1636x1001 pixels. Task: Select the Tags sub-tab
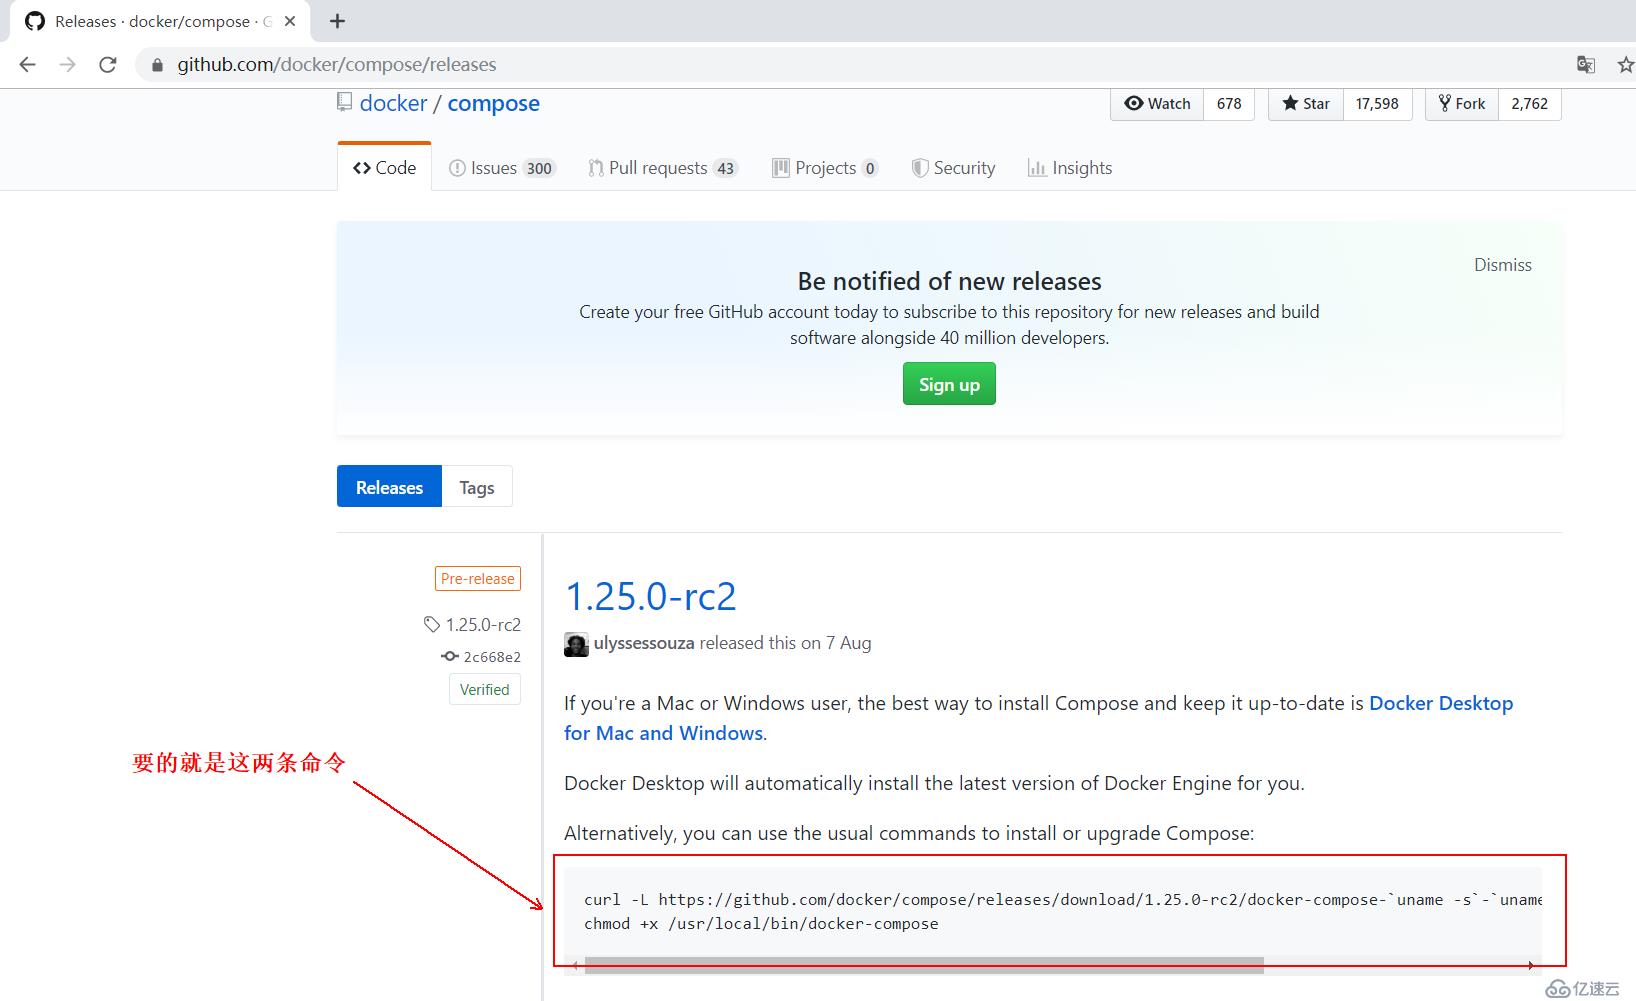click(477, 487)
